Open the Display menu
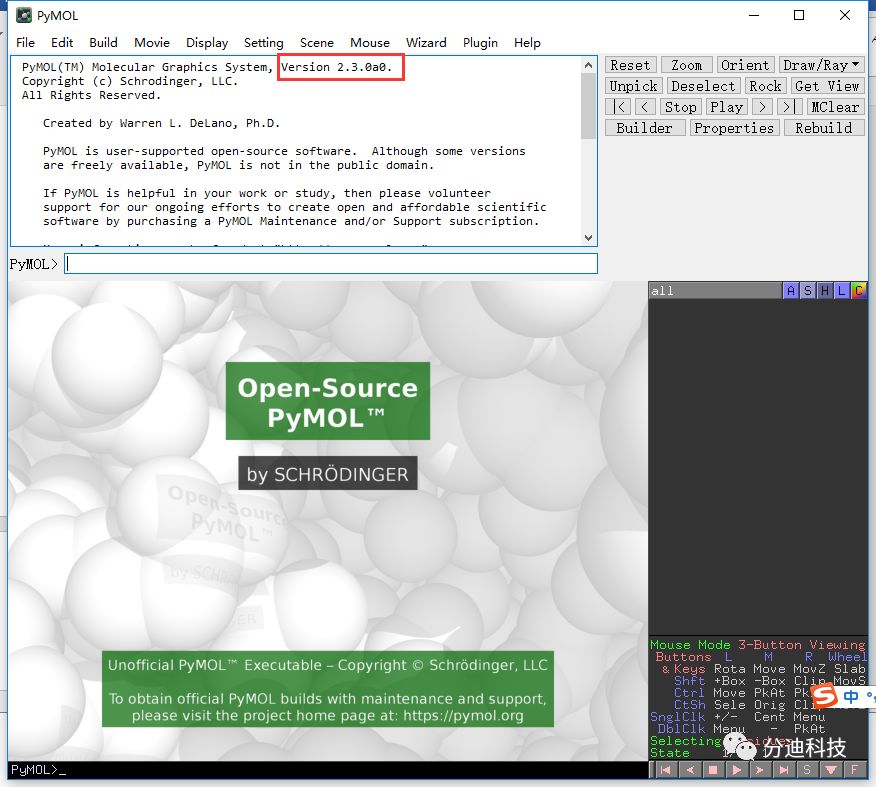876x787 pixels. [x=207, y=42]
